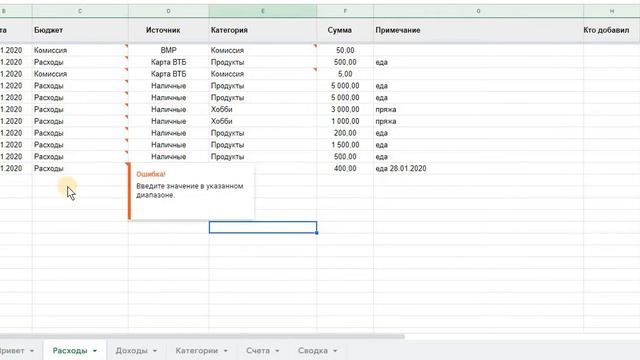This screenshot has height=360, width=640.
Task: Select the cell with amount 1 000,00
Action: [345, 121]
